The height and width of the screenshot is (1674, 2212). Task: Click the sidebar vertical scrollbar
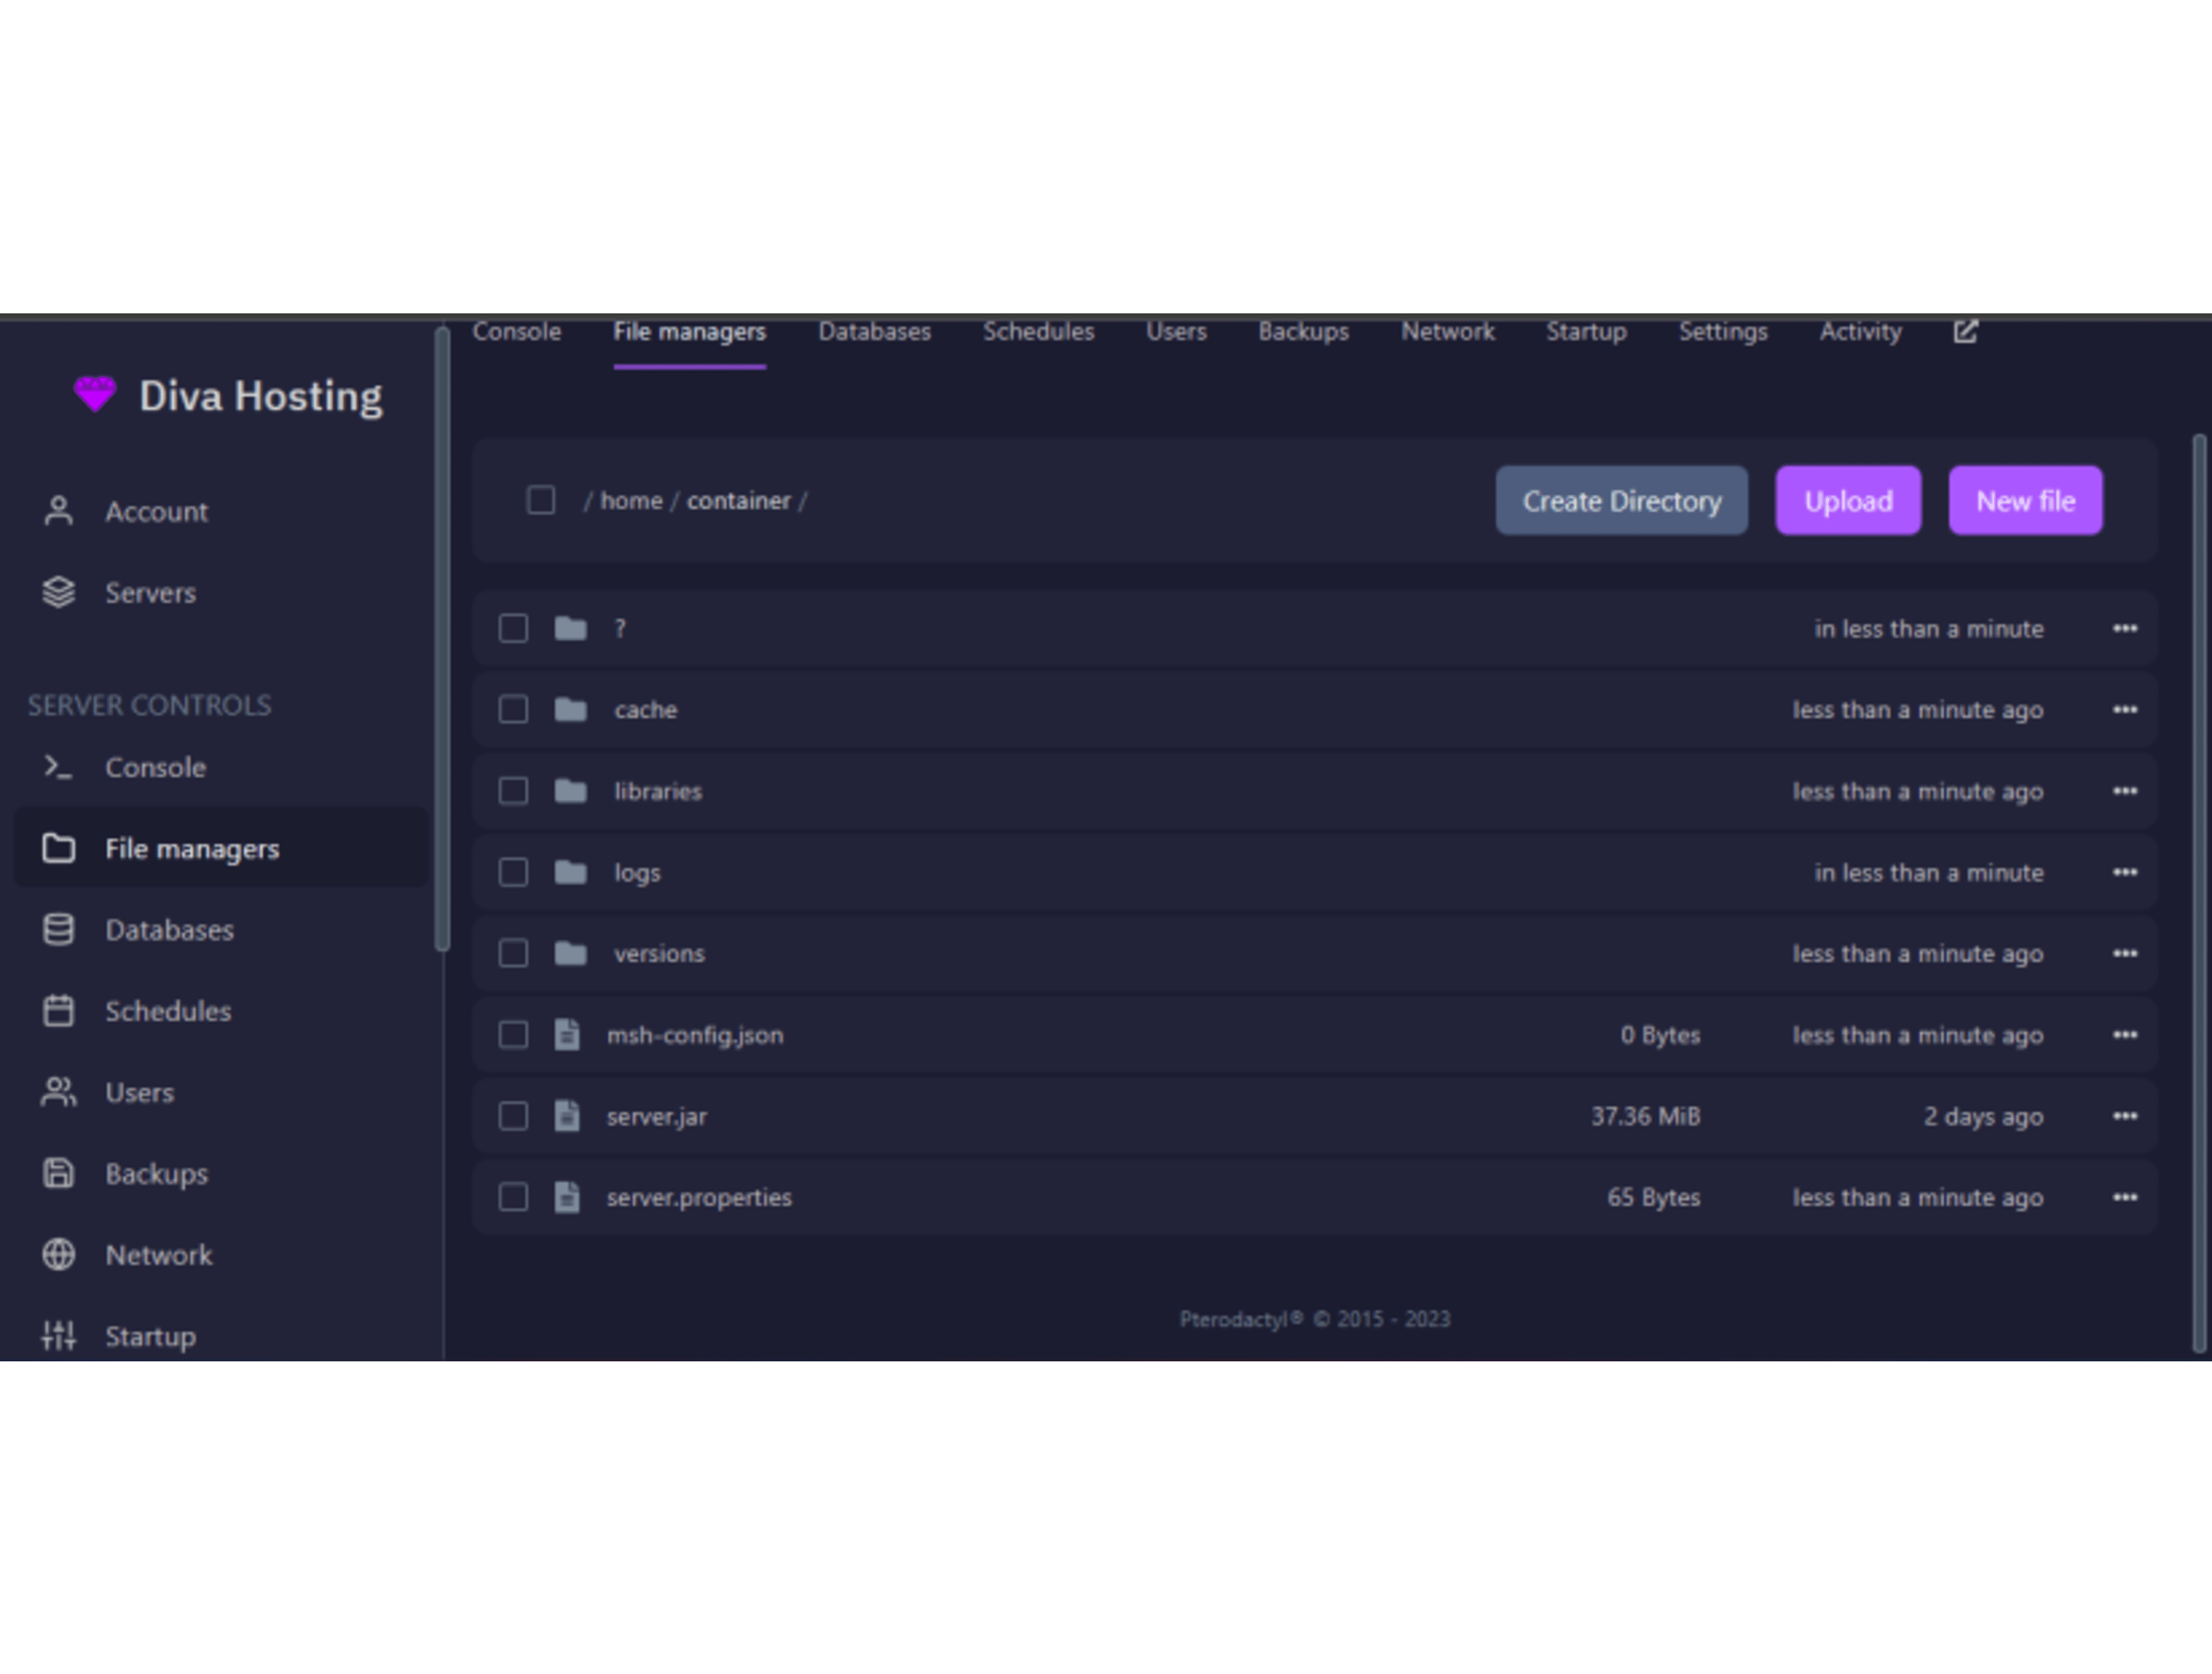[x=442, y=640]
